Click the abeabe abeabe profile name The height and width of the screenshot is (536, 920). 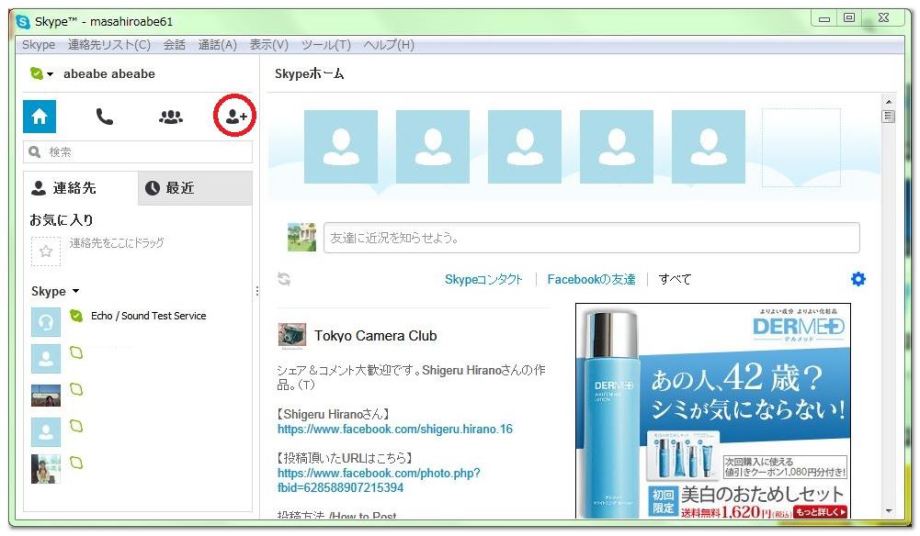(109, 74)
